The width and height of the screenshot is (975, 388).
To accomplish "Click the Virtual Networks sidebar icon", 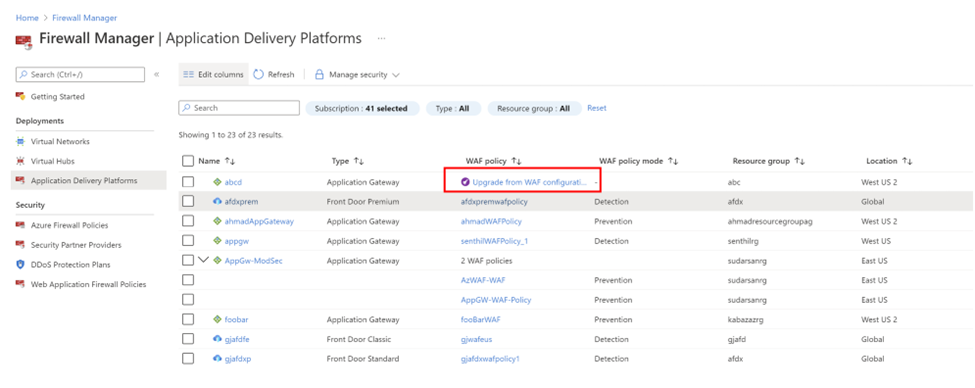I will click(x=21, y=142).
